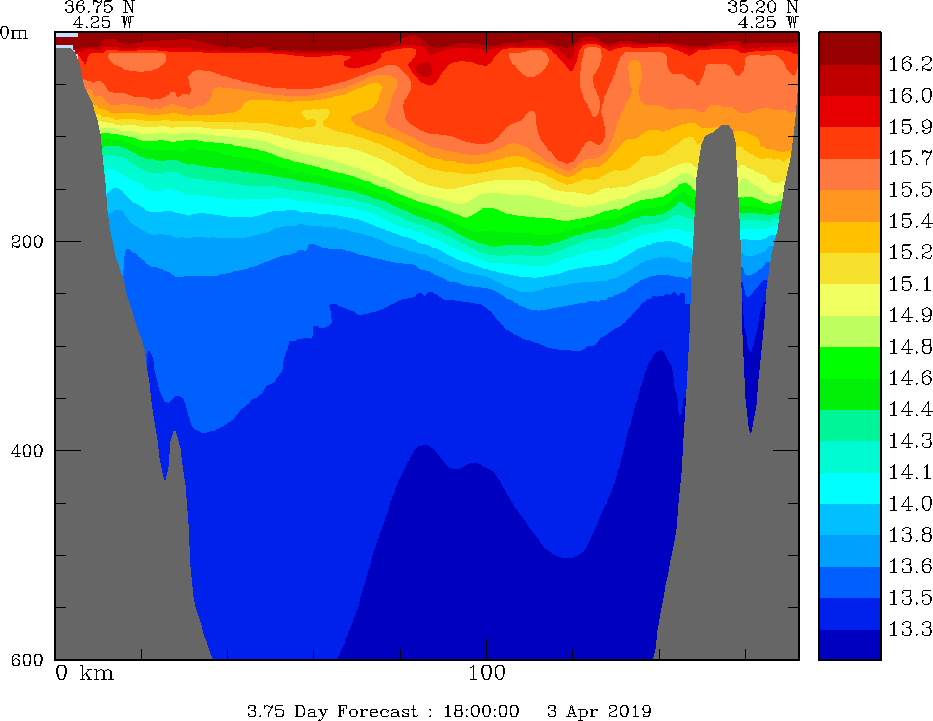The height and width of the screenshot is (721, 933).
Task: Click the 14.8 color bar label
Action: 910,347
